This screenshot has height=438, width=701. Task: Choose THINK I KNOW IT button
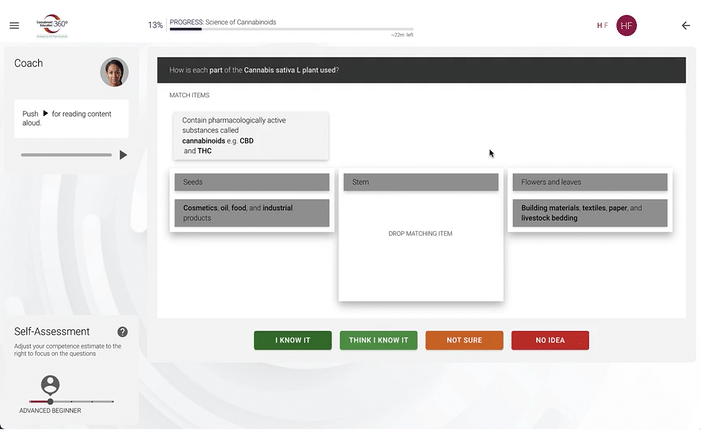point(379,340)
